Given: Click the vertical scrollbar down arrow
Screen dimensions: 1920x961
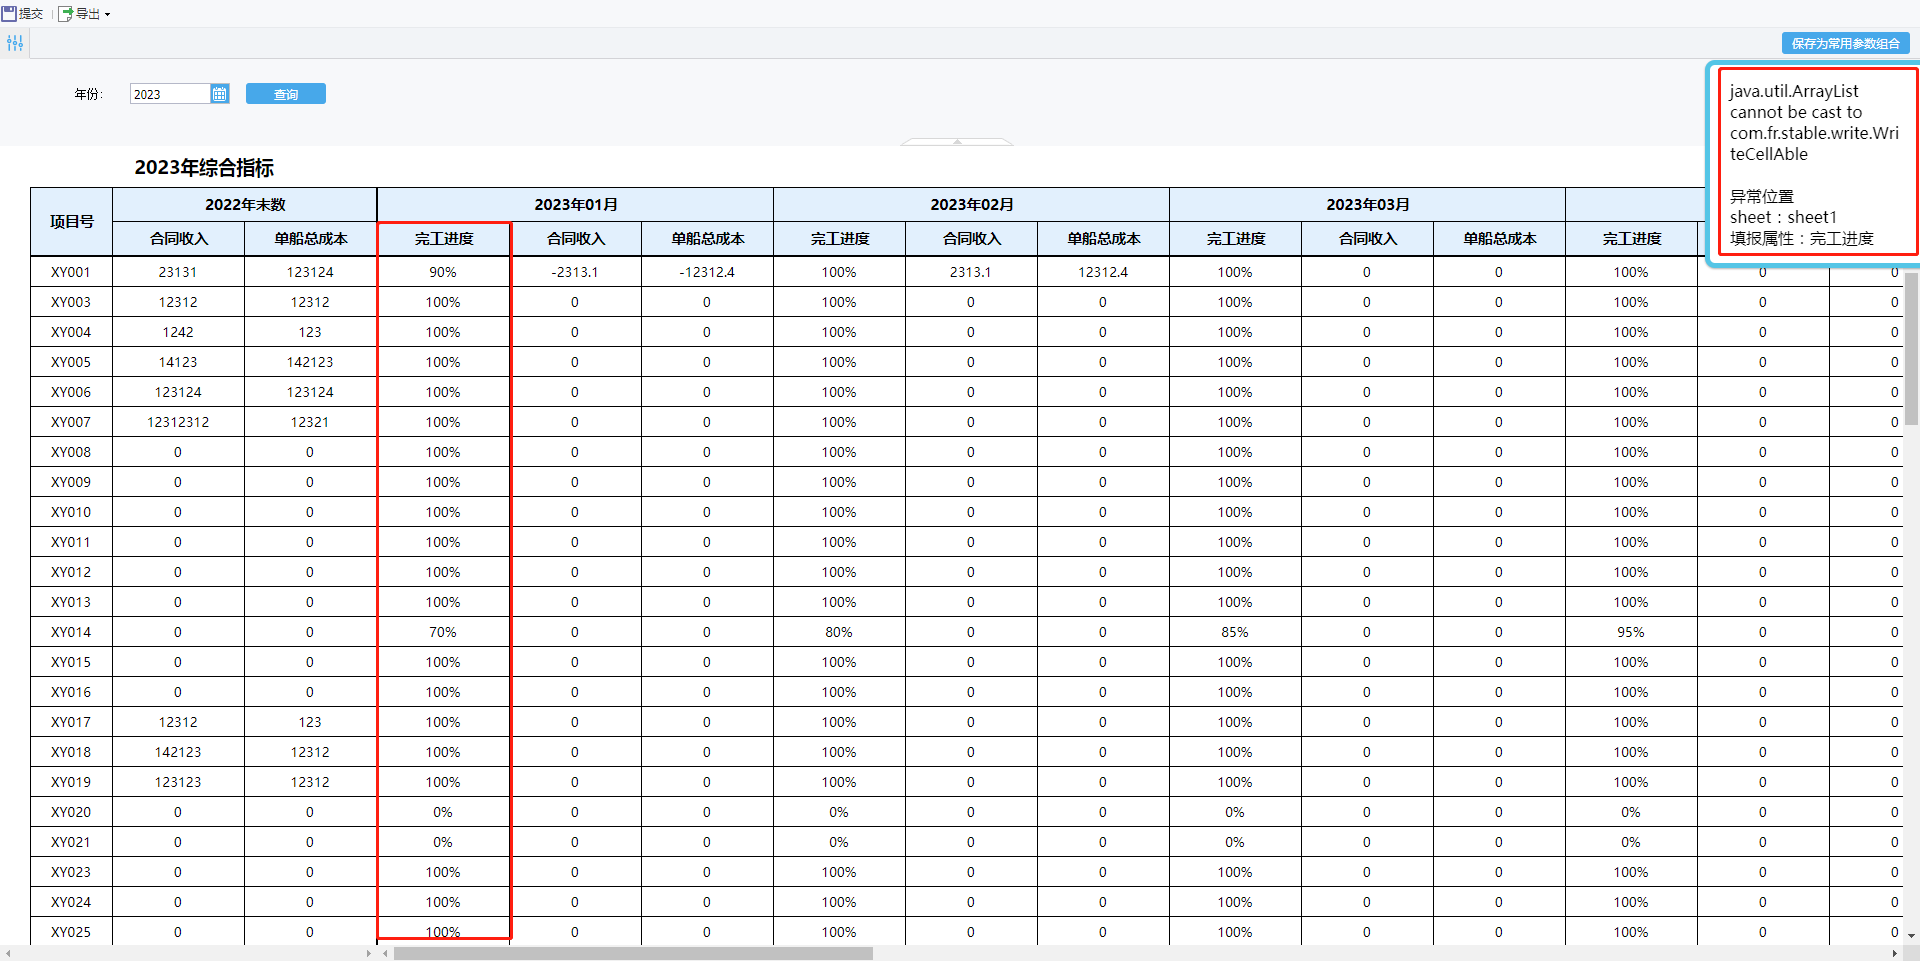Looking at the screenshot, I should point(1912,936).
